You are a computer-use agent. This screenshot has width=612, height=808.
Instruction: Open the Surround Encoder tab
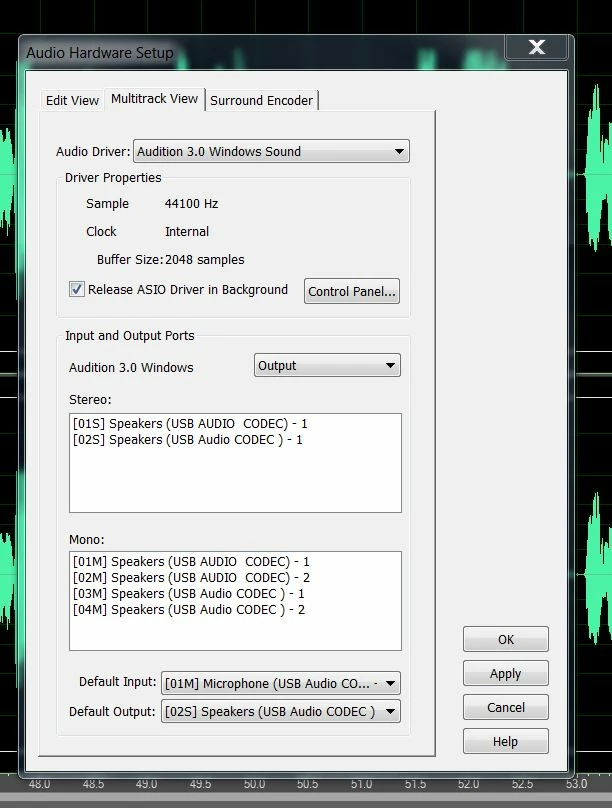[x=262, y=100]
